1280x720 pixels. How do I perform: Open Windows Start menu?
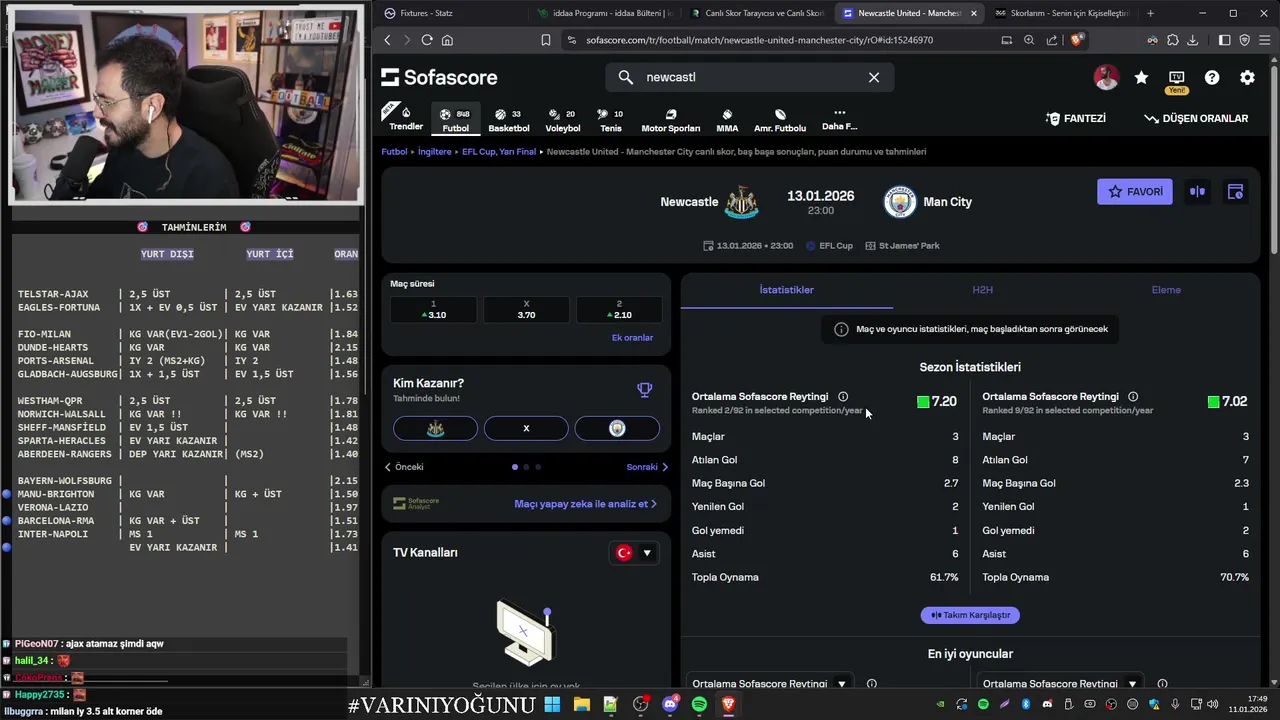552,705
